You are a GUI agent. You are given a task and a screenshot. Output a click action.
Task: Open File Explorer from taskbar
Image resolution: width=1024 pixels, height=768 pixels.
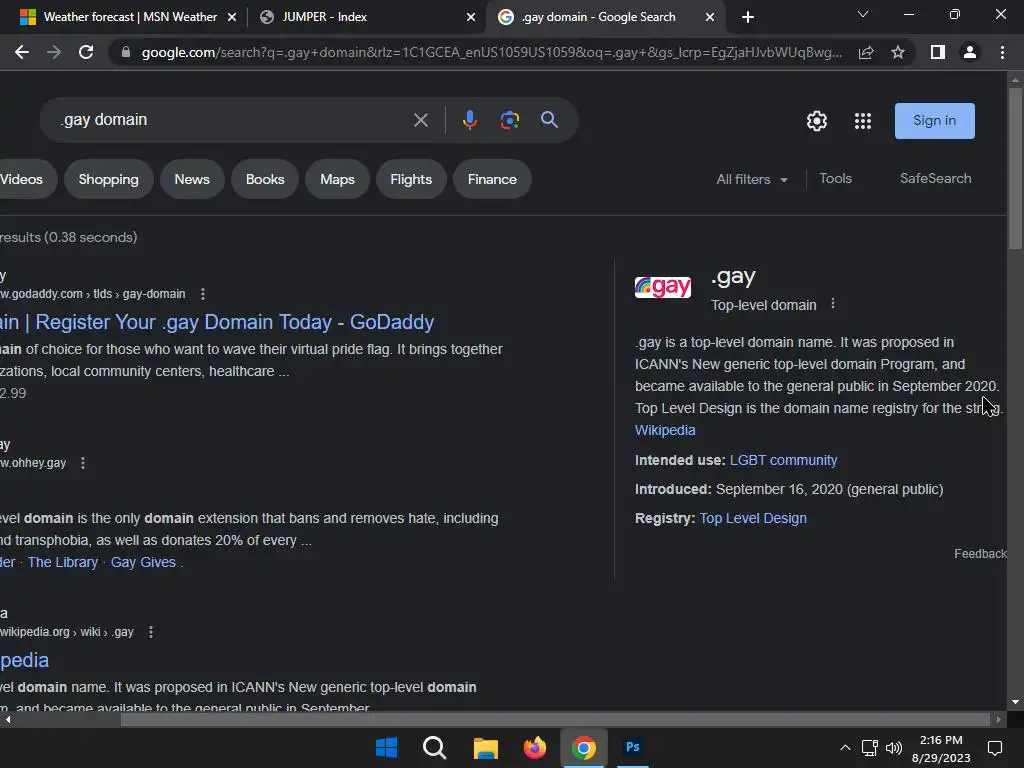coord(485,748)
